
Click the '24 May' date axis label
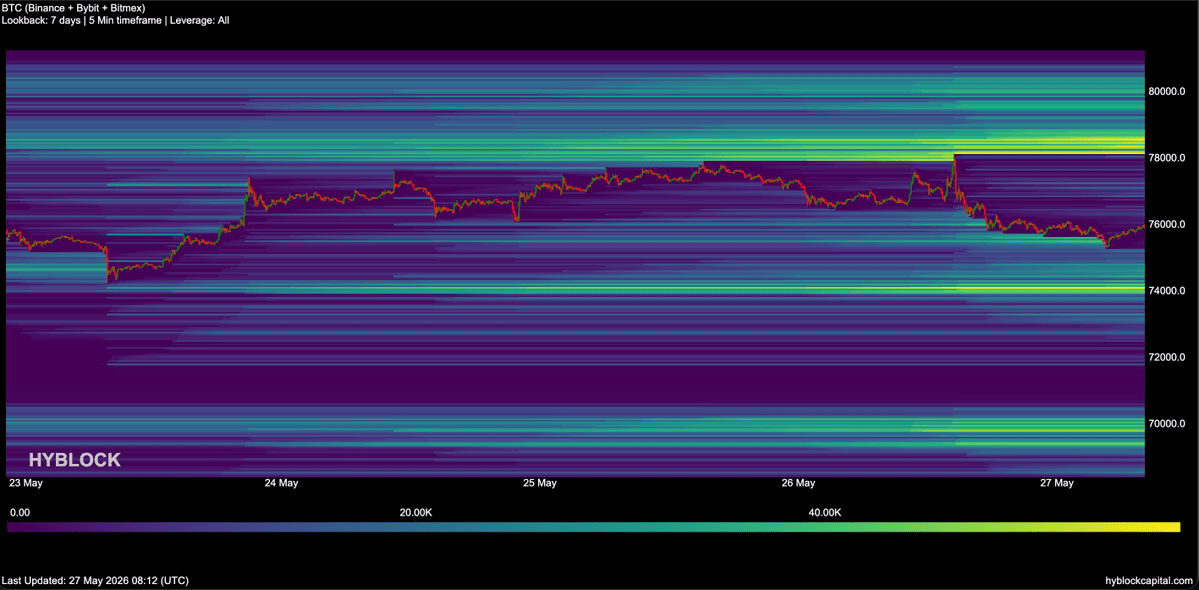point(281,483)
